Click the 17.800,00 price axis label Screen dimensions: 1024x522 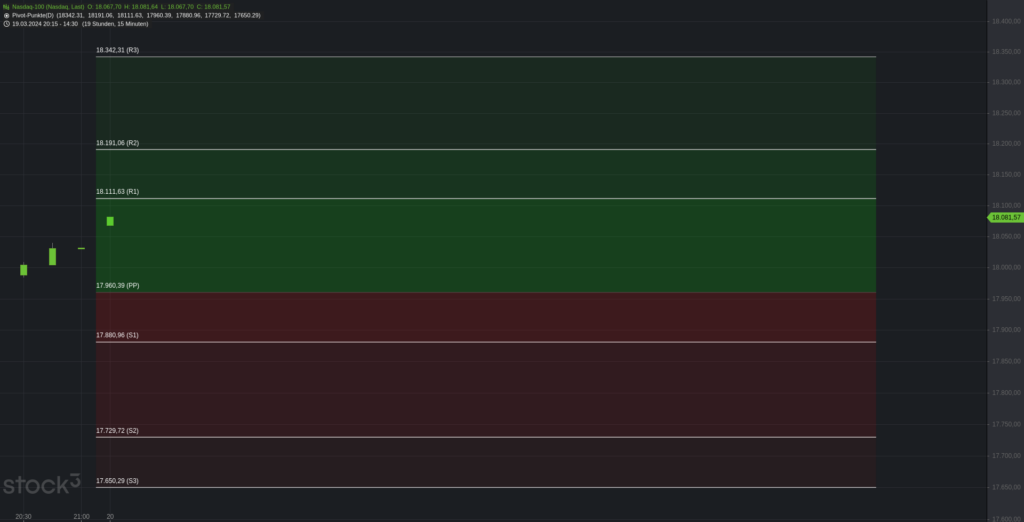(x=1004, y=393)
